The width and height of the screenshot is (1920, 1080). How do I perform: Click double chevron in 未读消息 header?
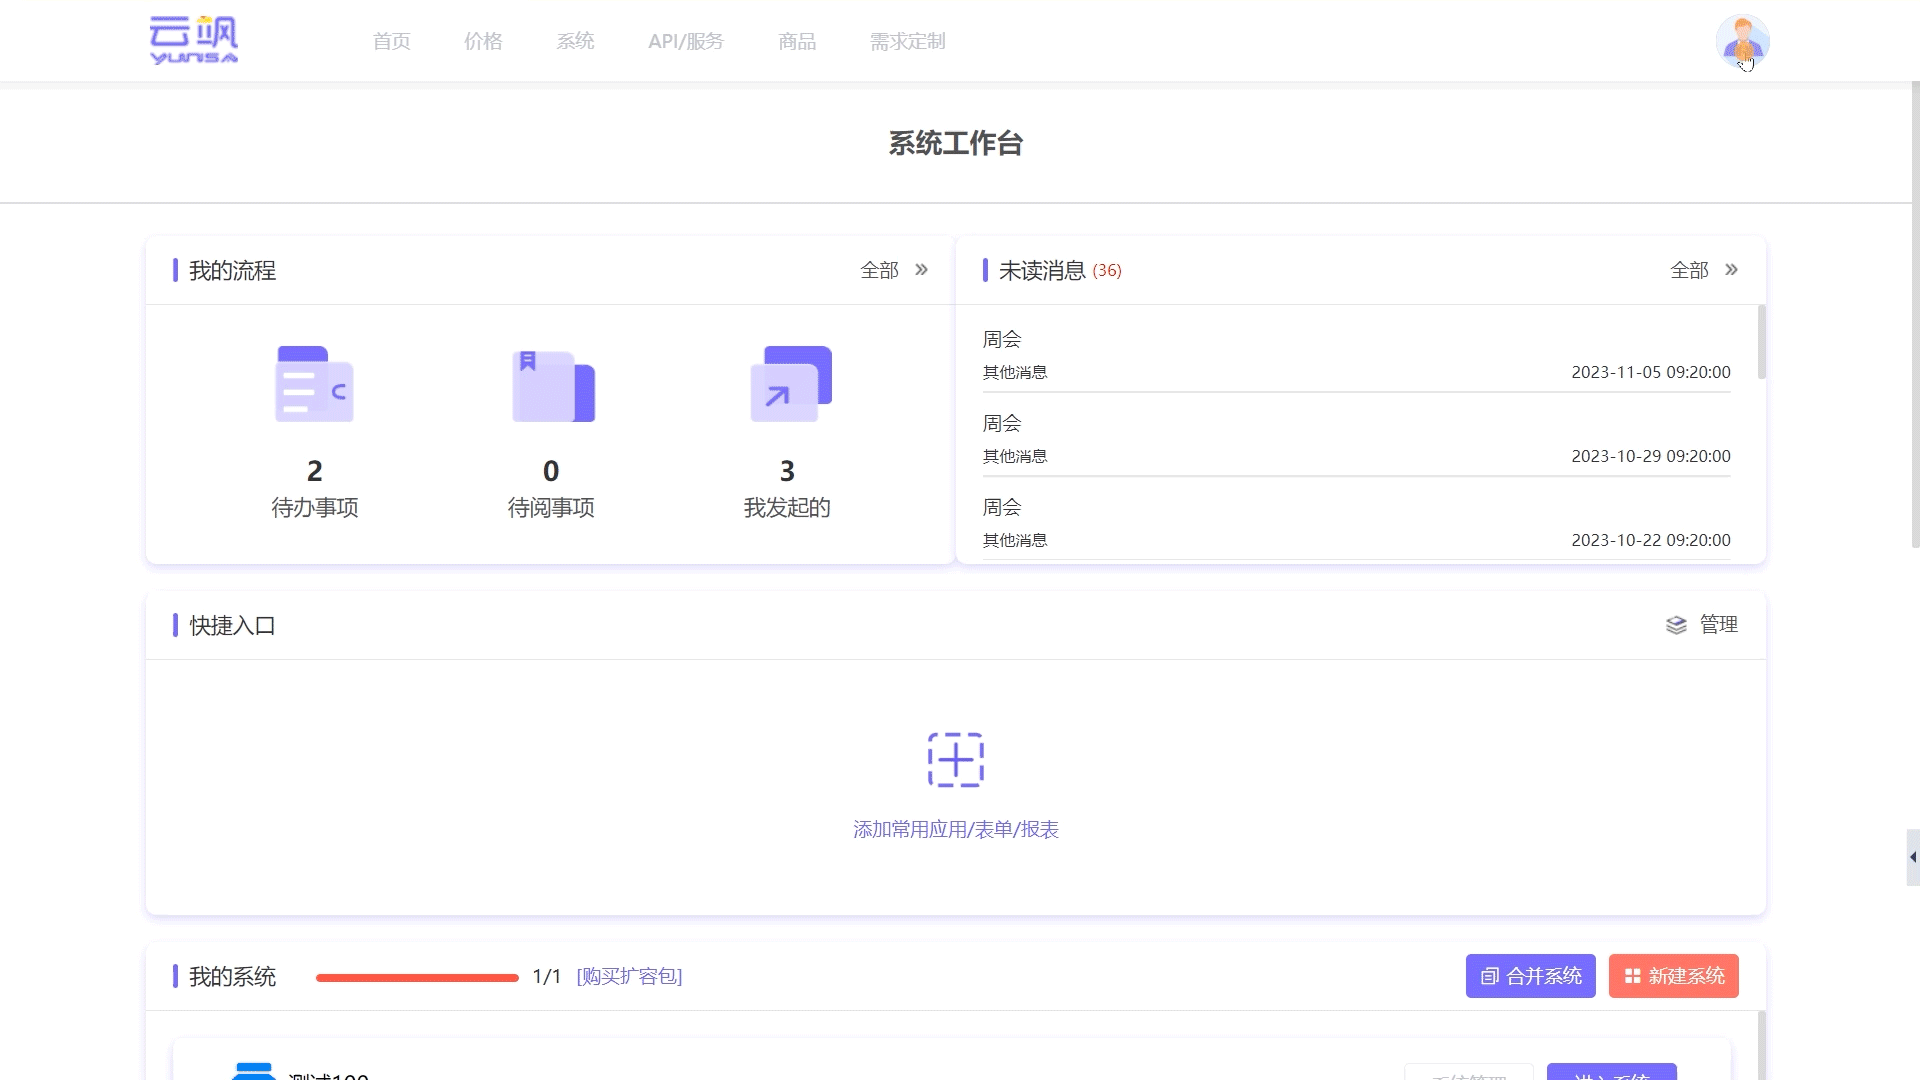coord(1731,270)
